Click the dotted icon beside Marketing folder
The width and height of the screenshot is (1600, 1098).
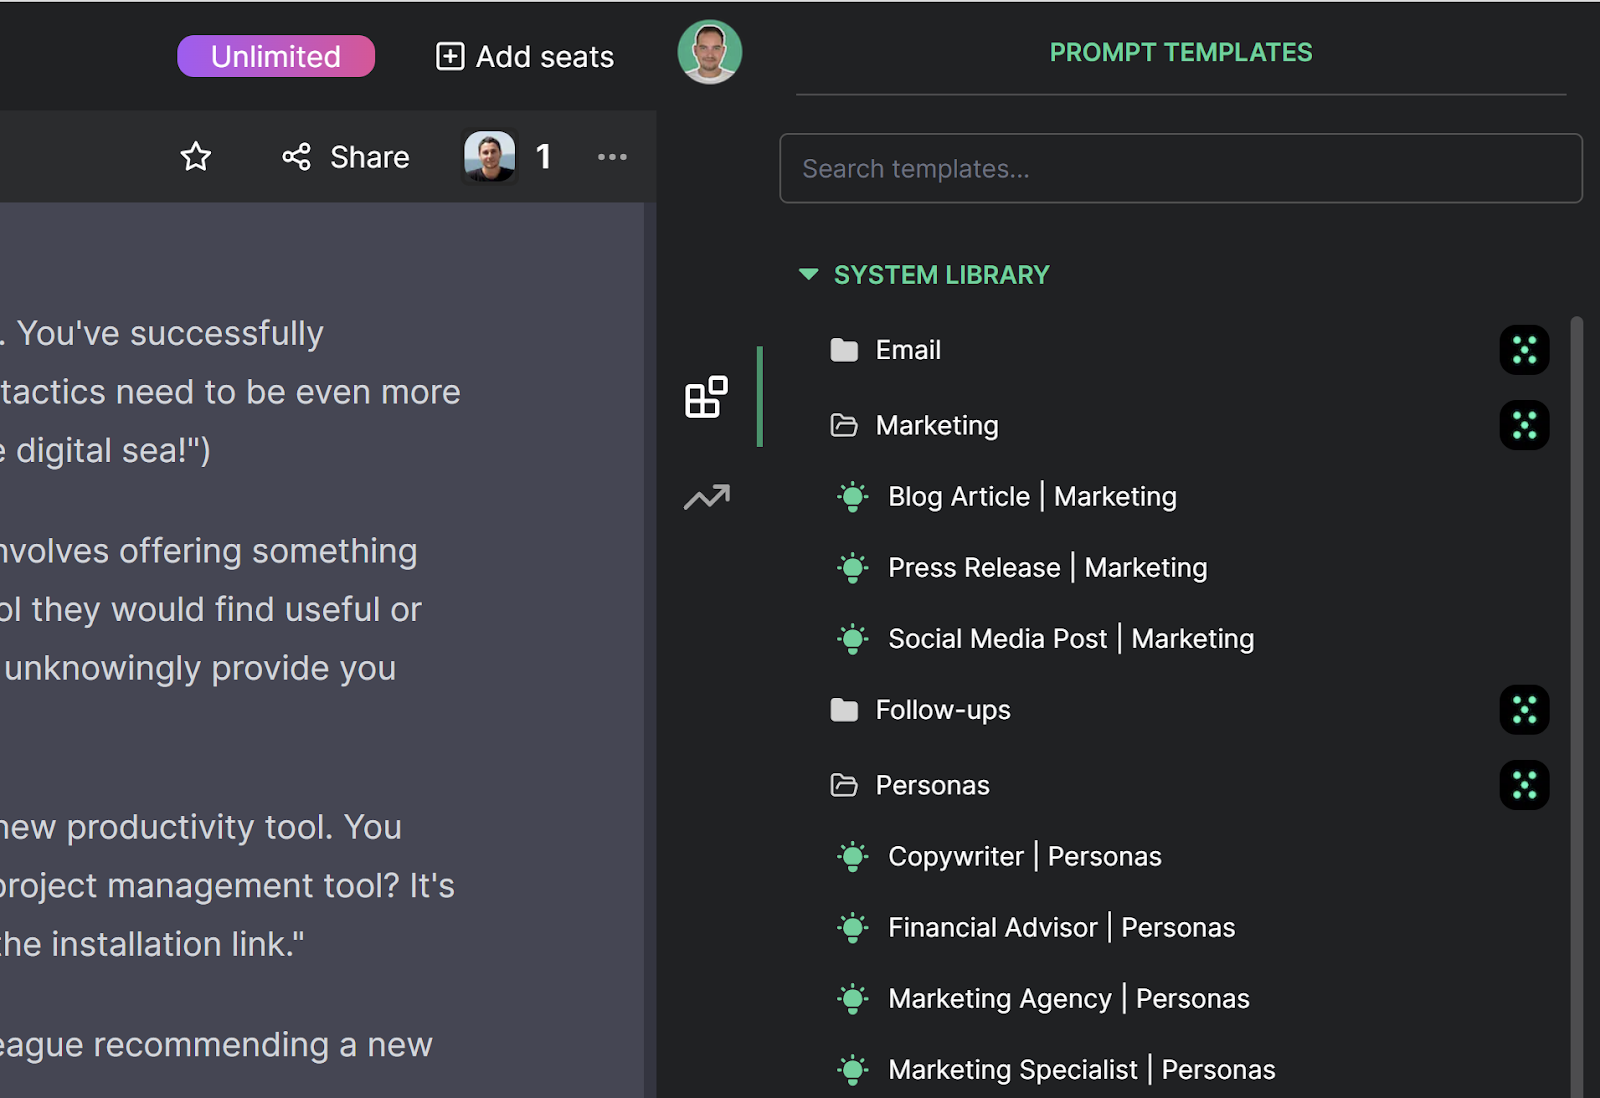tap(1524, 425)
